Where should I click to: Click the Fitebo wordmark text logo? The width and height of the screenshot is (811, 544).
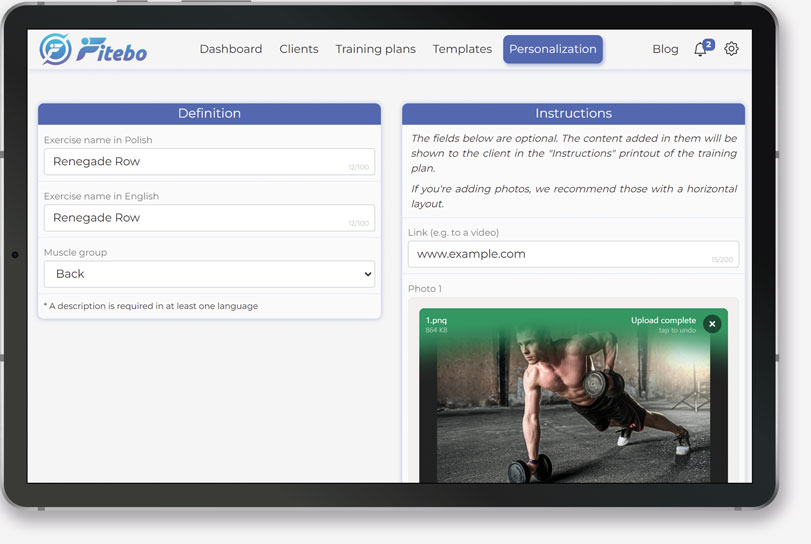(x=112, y=49)
